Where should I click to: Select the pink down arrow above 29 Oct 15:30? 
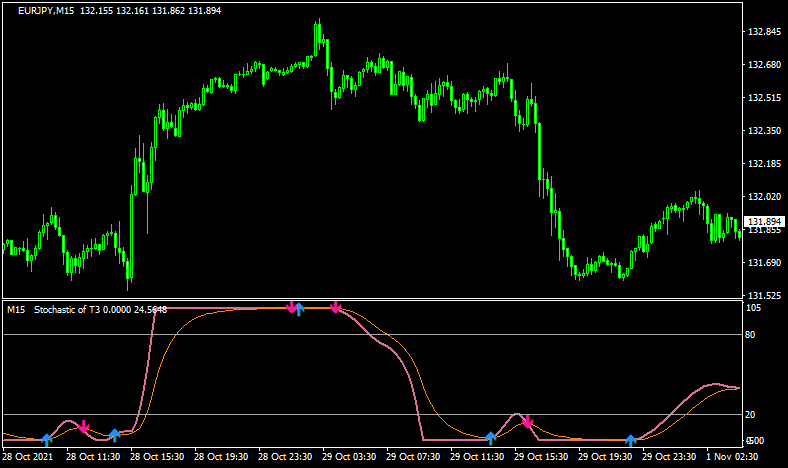point(528,422)
